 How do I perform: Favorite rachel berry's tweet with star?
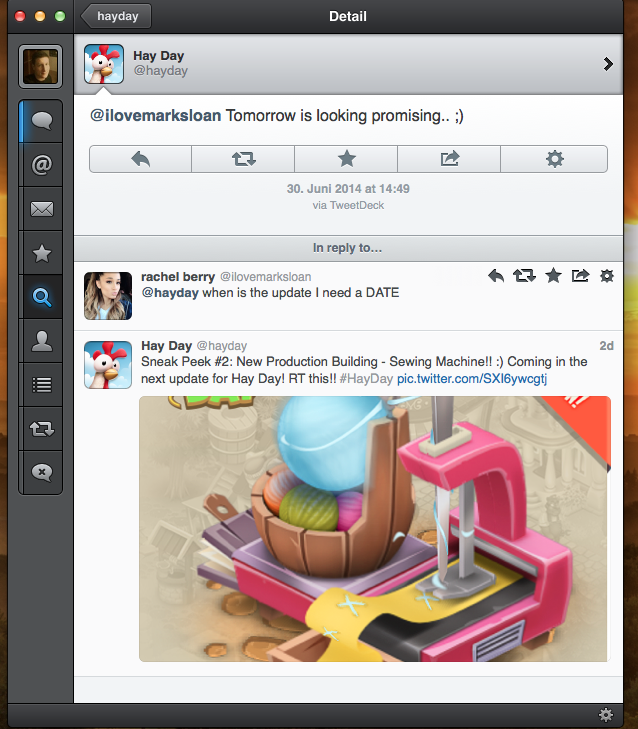(552, 276)
